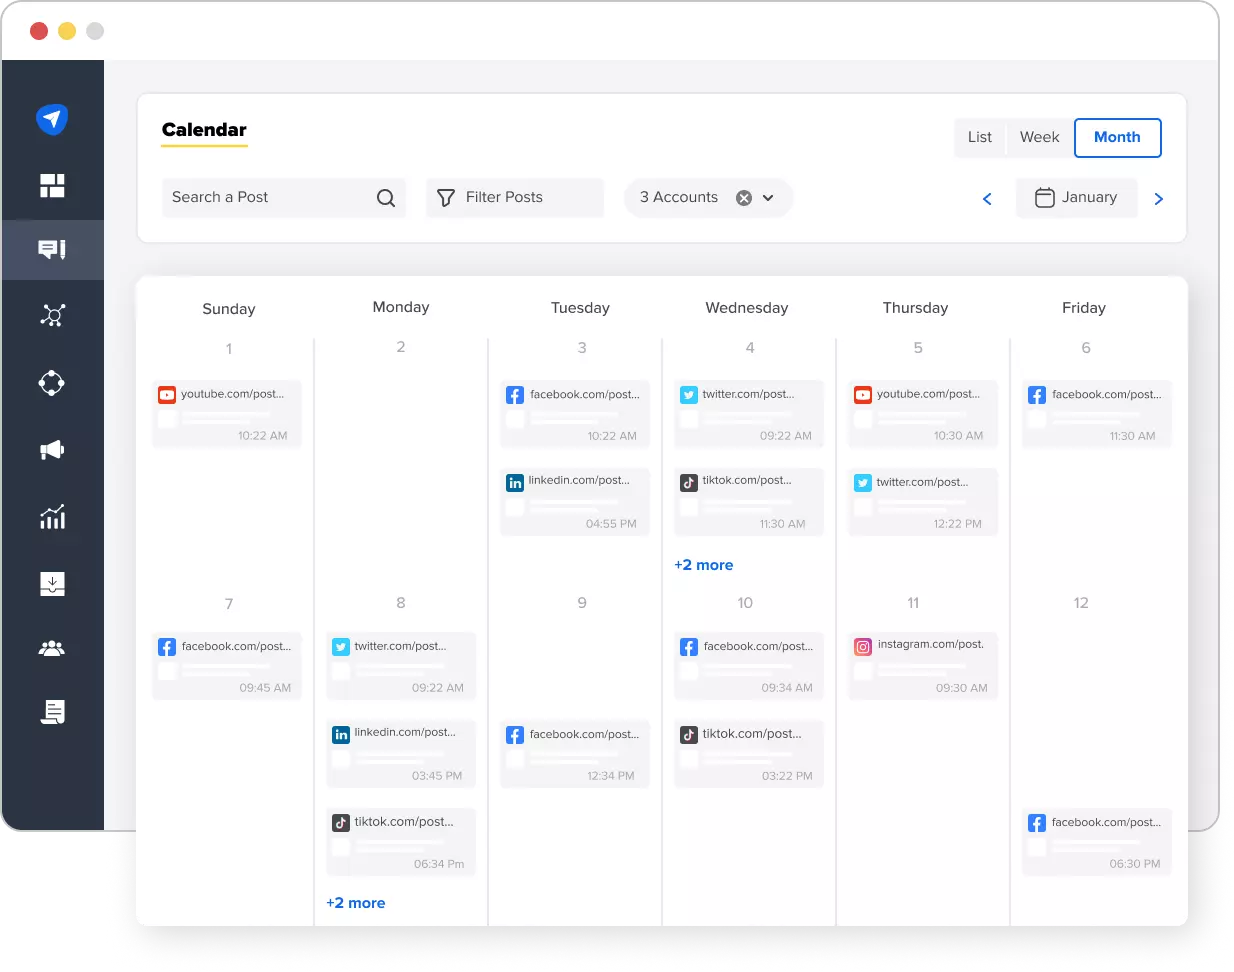Click the documents icon at sidebar bottom
The width and height of the screenshot is (1234, 972).
point(52,712)
